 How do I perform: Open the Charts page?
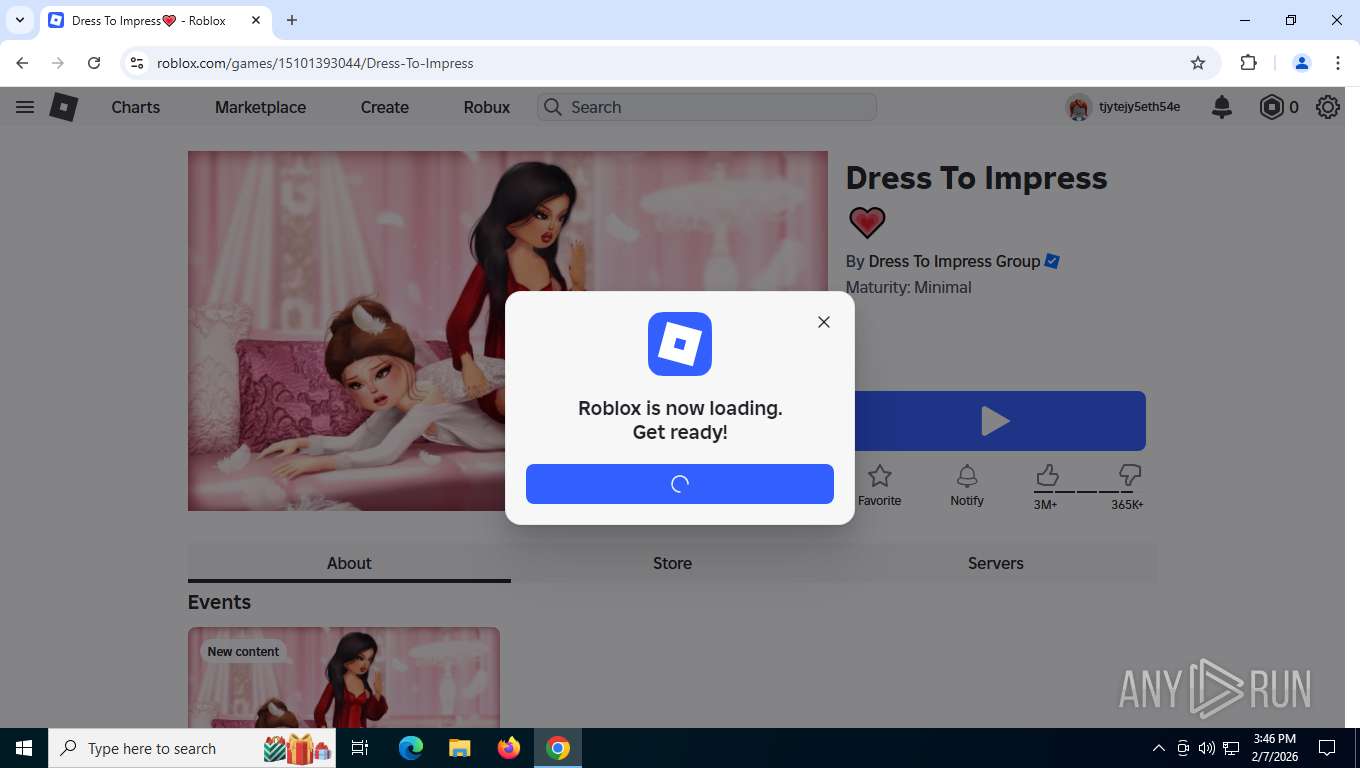(136, 107)
